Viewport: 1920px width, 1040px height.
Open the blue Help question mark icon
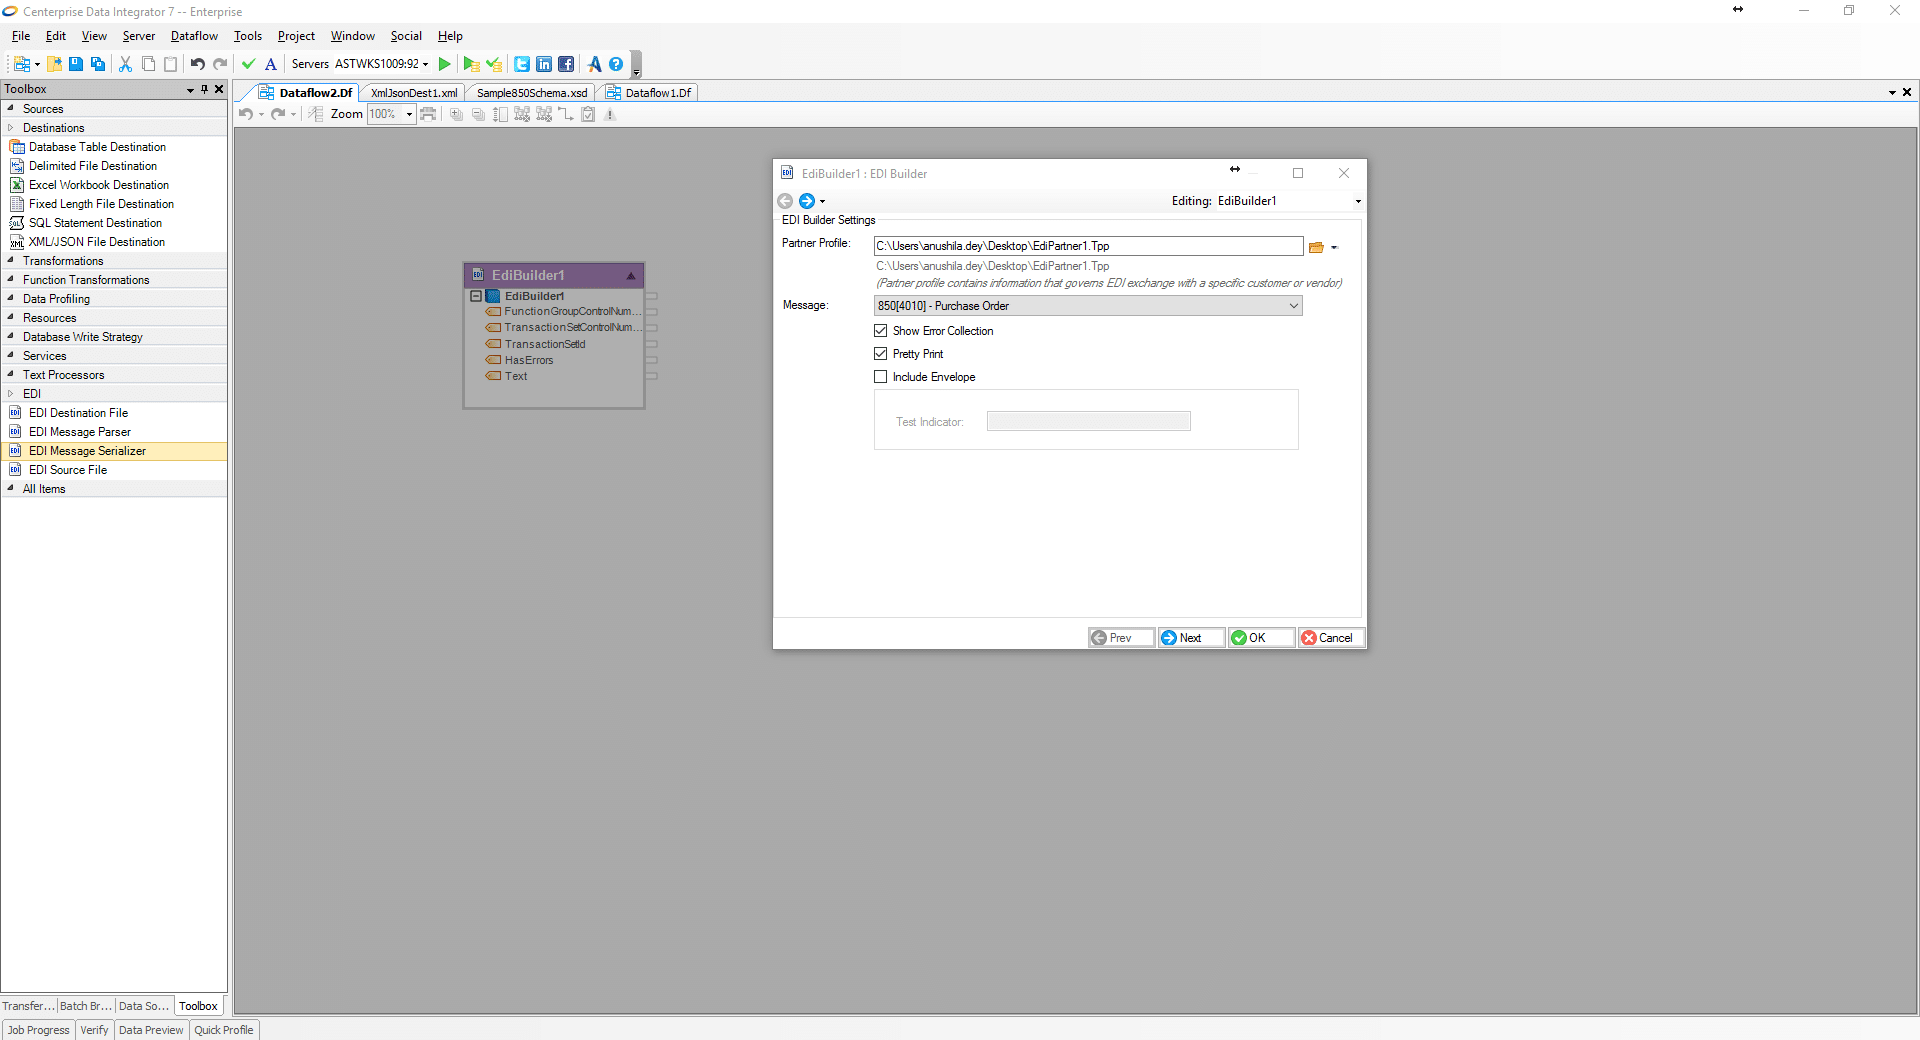pos(616,64)
